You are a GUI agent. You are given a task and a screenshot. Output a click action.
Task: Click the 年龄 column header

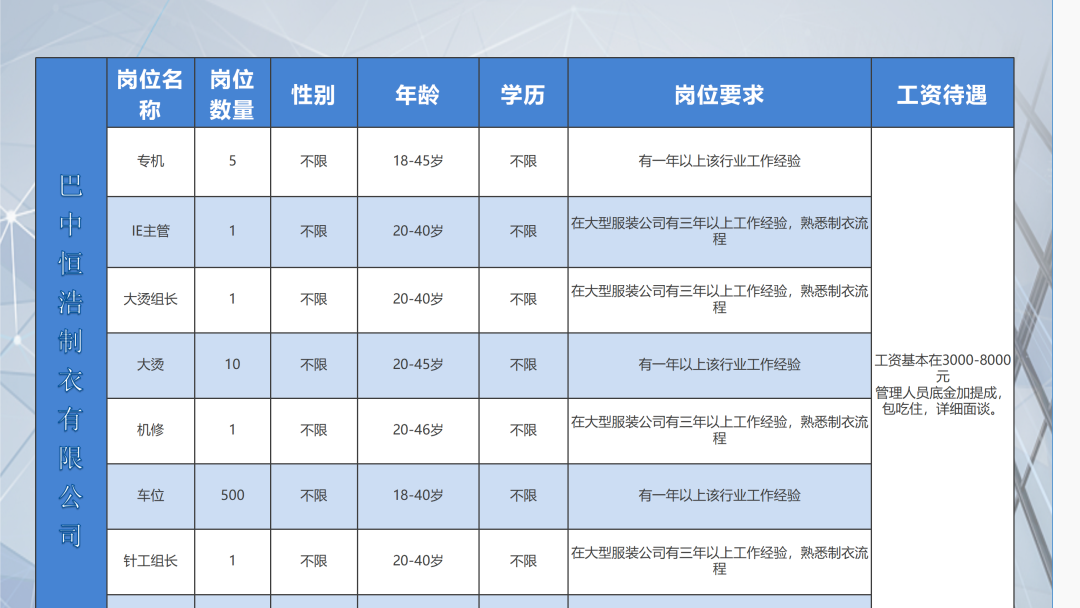pos(417,95)
